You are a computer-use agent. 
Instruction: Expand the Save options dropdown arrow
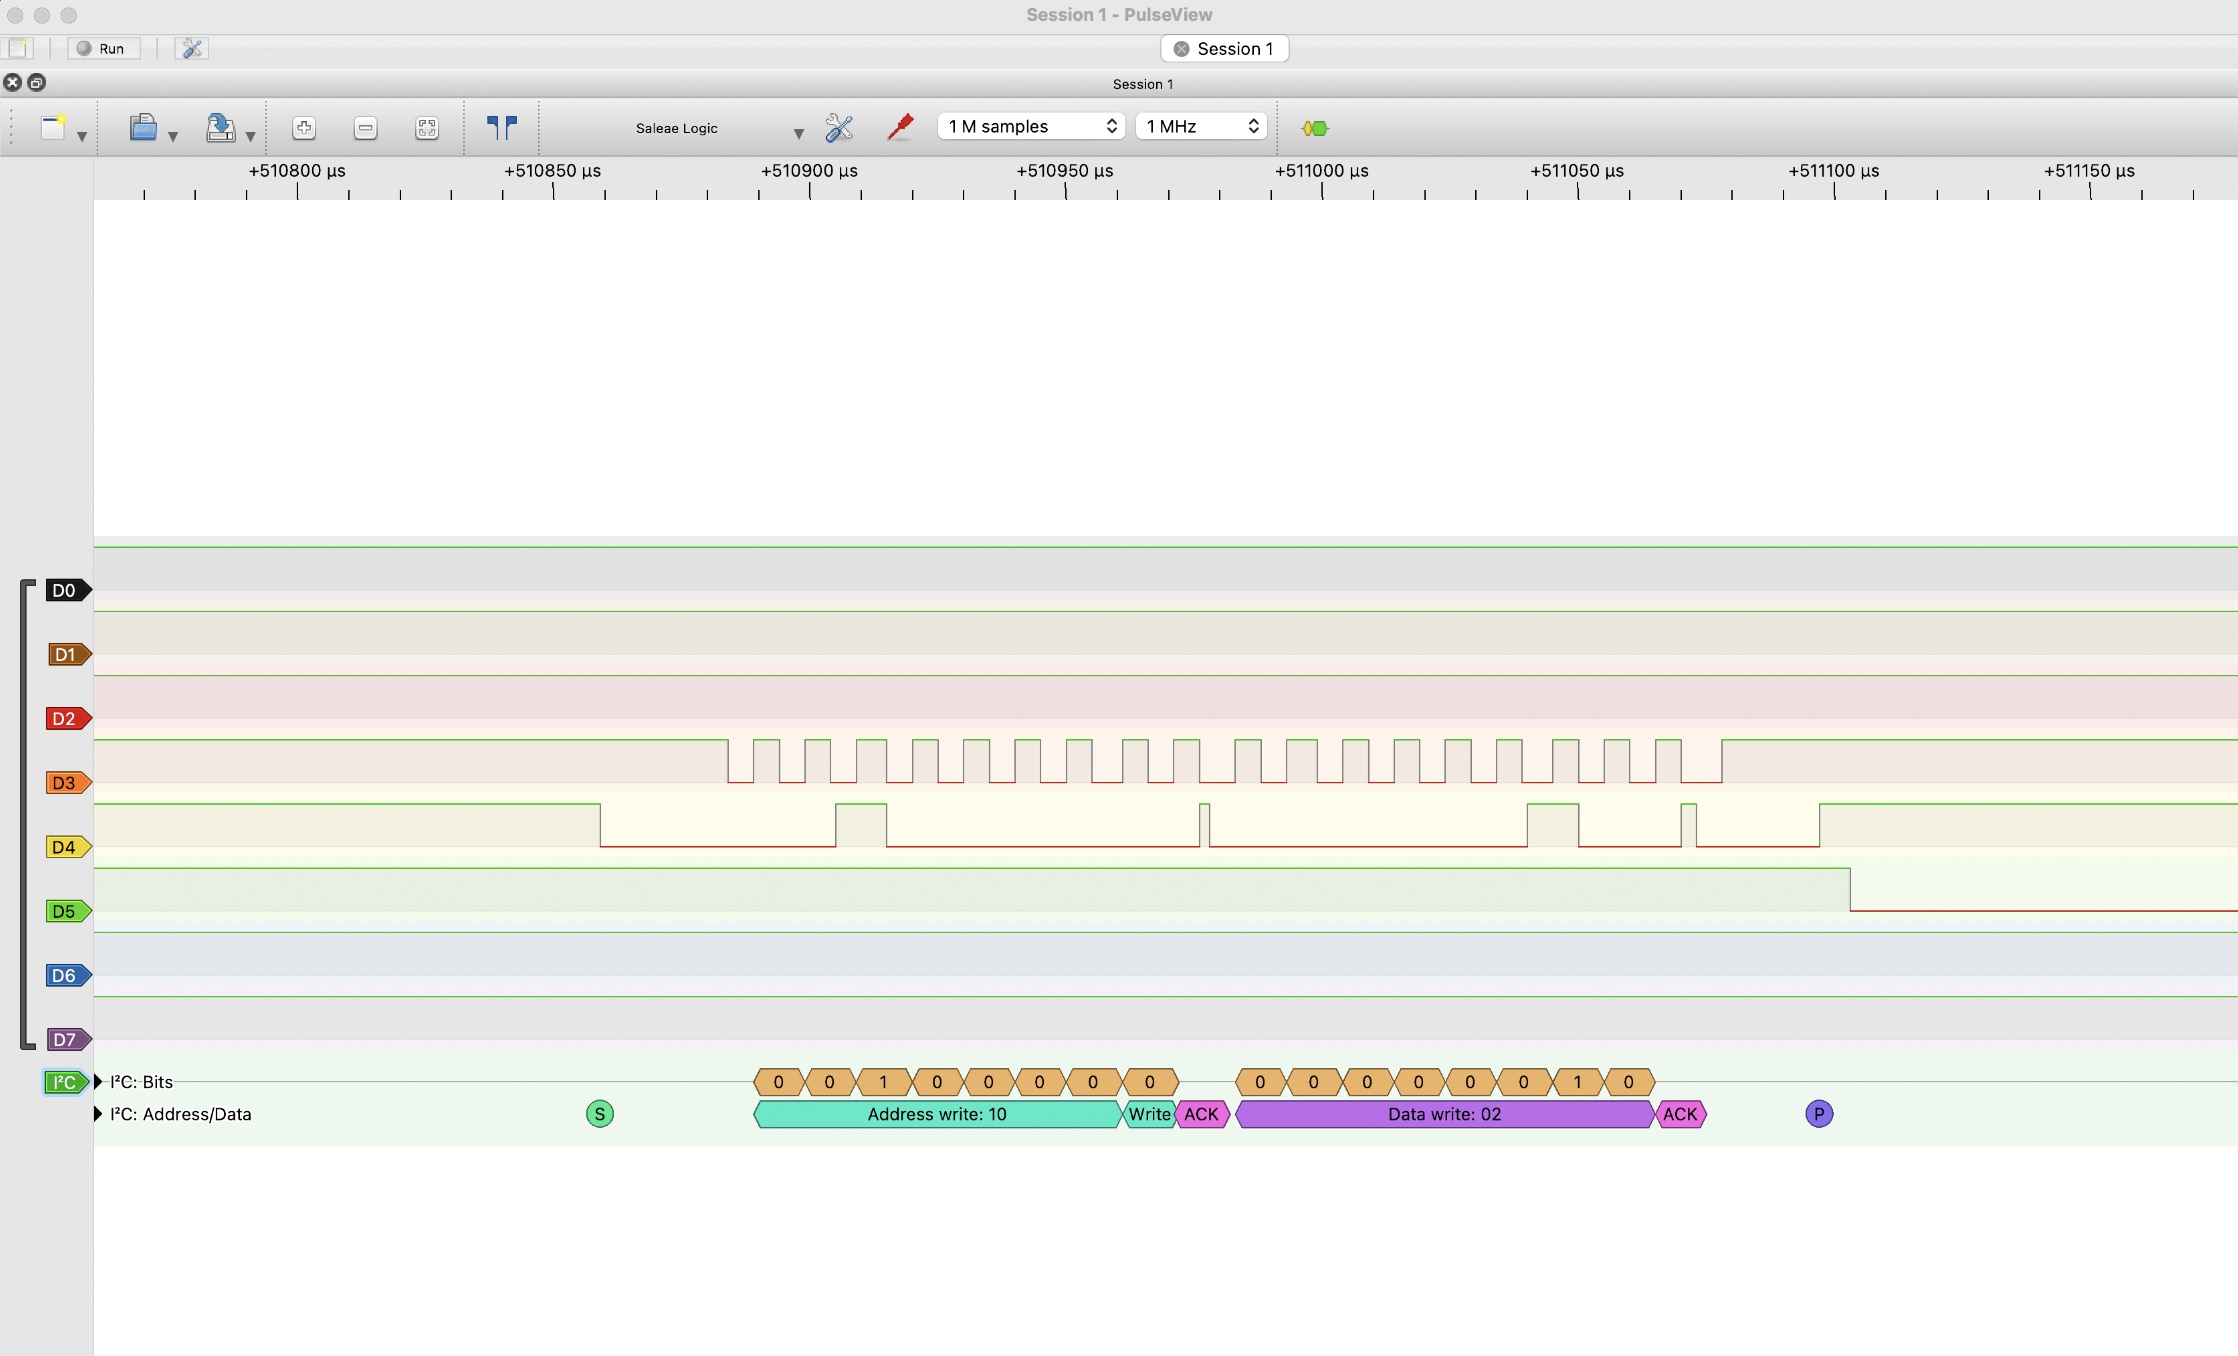click(x=250, y=135)
